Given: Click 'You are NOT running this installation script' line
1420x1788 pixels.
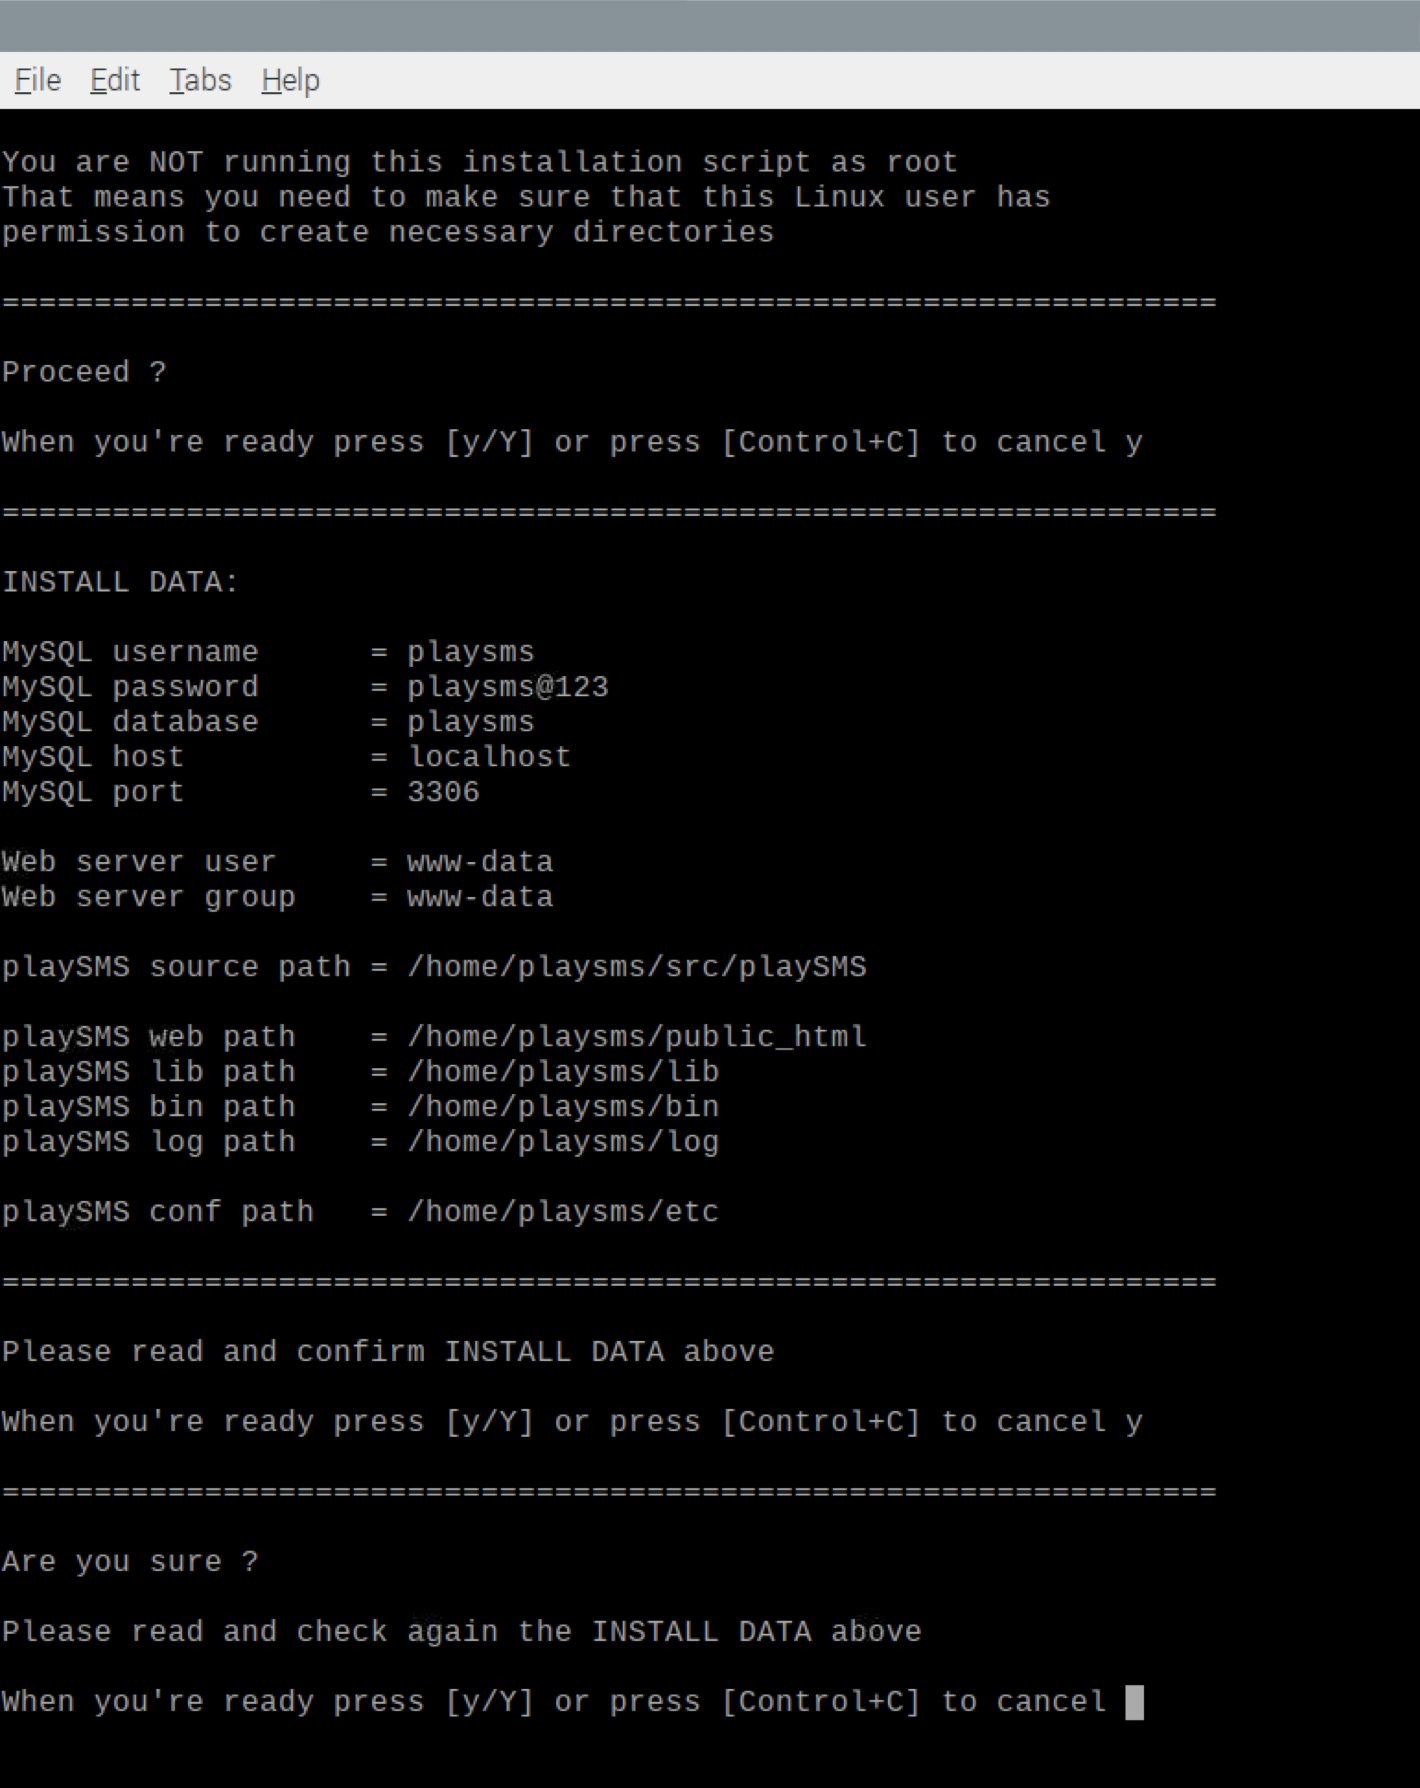Looking at the screenshot, I should click(480, 162).
